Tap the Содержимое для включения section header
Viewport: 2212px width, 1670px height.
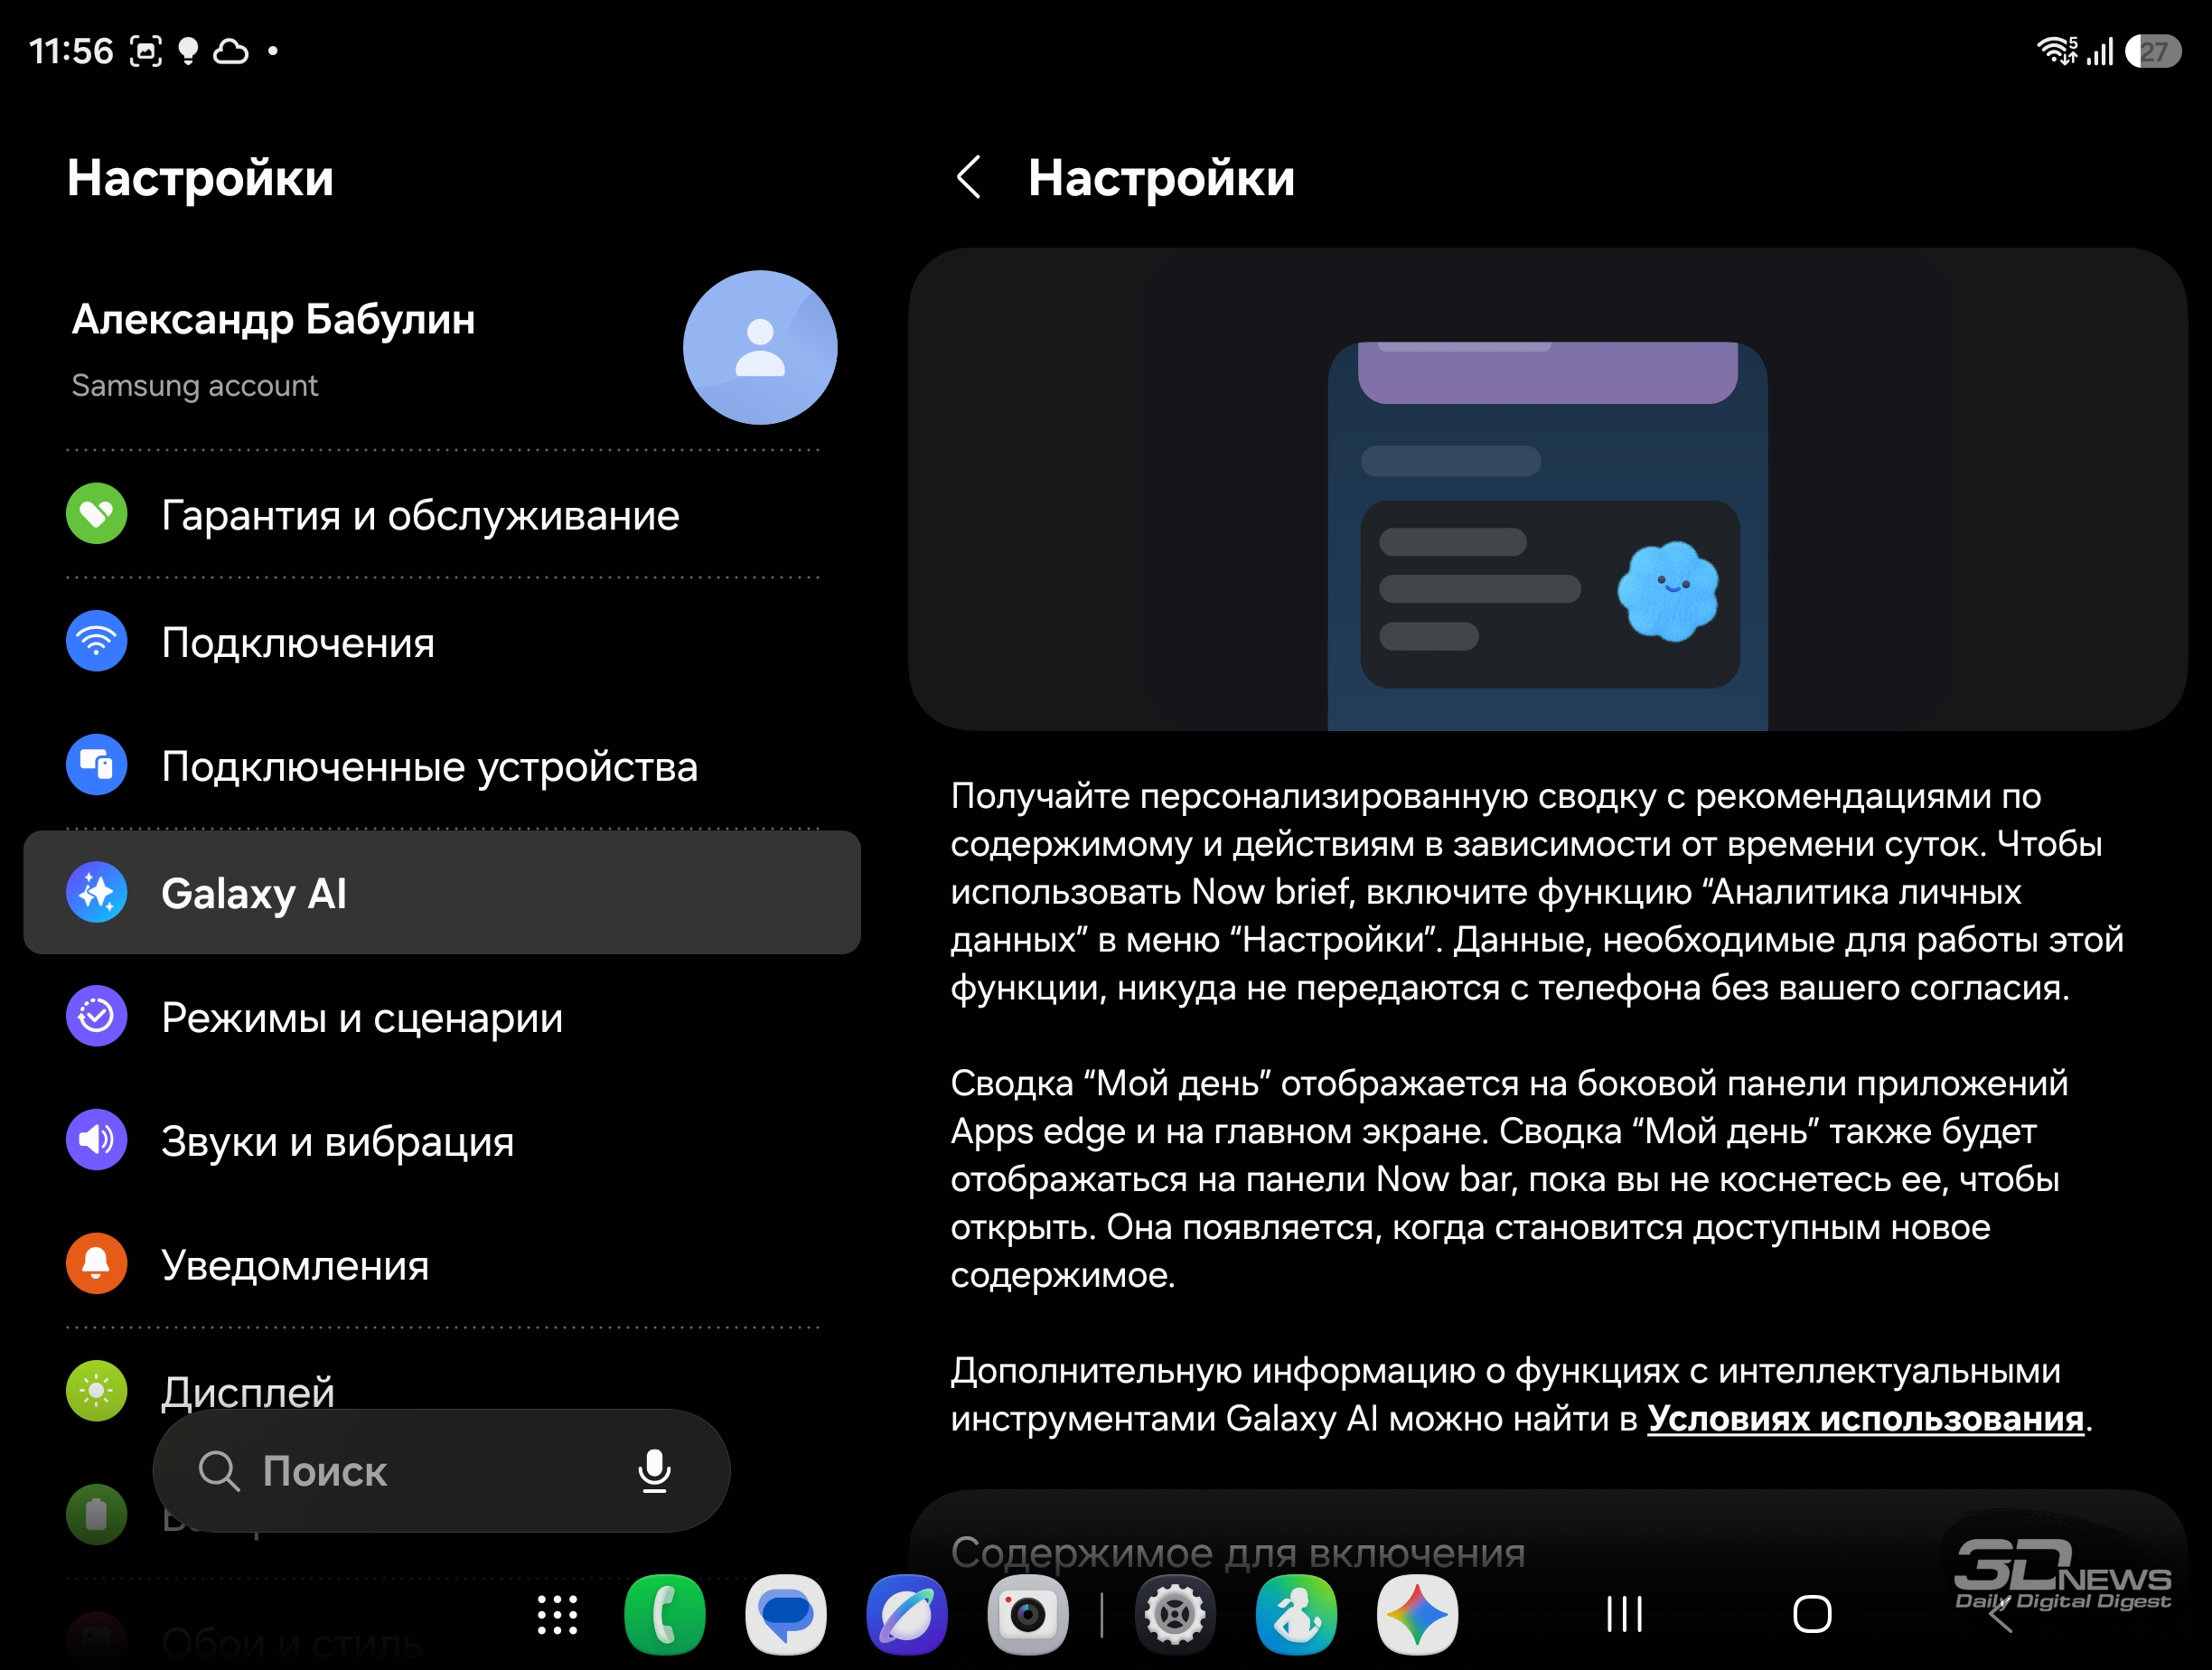point(1238,1552)
